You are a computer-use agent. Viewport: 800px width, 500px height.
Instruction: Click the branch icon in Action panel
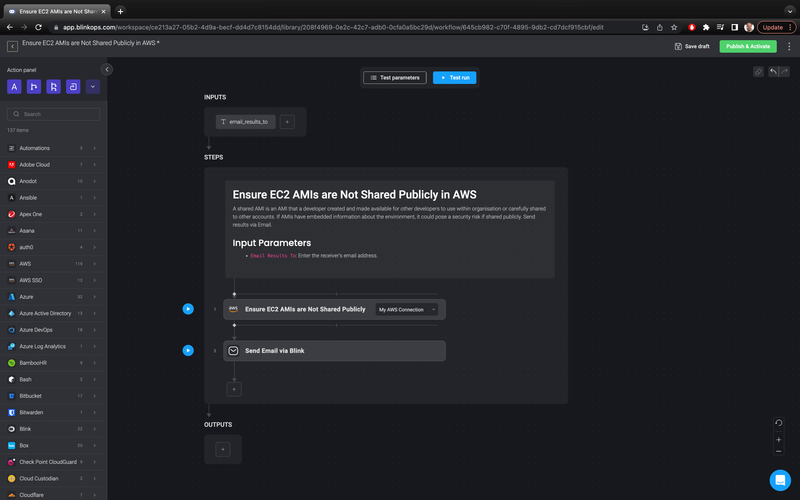(34, 87)
